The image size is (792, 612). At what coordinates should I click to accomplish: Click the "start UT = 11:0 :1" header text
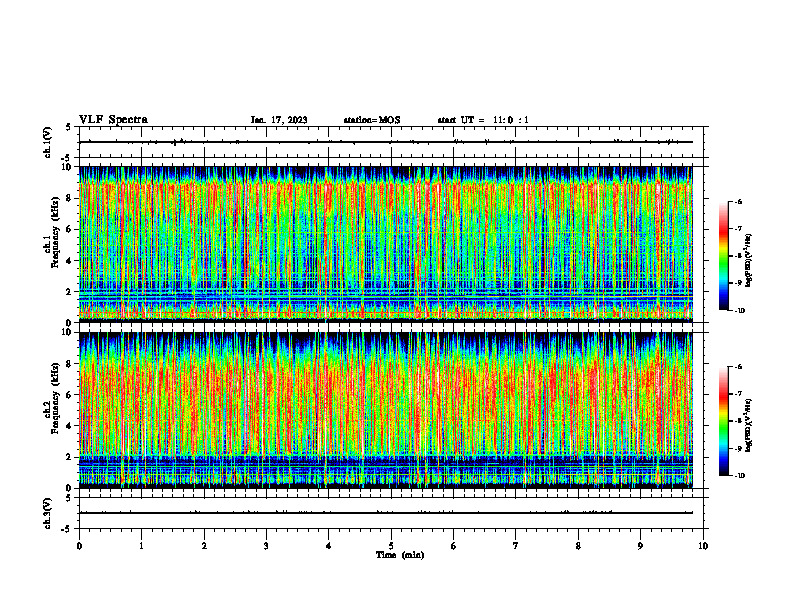483,120
